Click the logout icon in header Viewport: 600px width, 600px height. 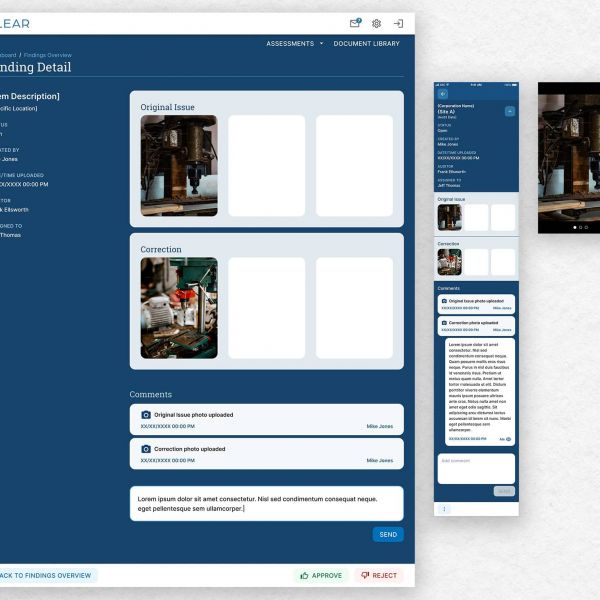[x=398, y=23]
